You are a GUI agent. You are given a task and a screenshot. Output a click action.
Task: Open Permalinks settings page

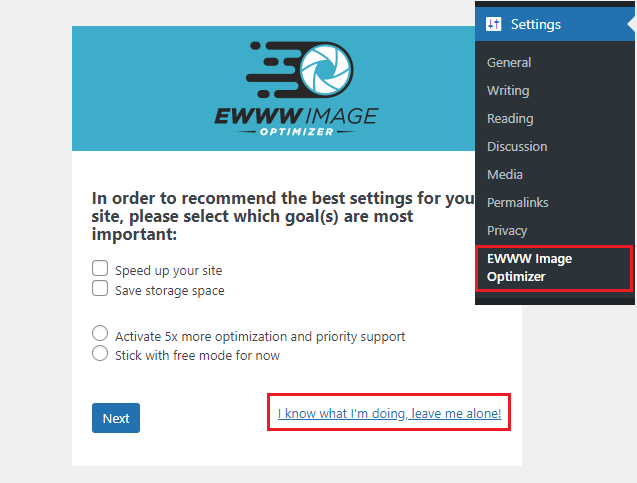518,202
